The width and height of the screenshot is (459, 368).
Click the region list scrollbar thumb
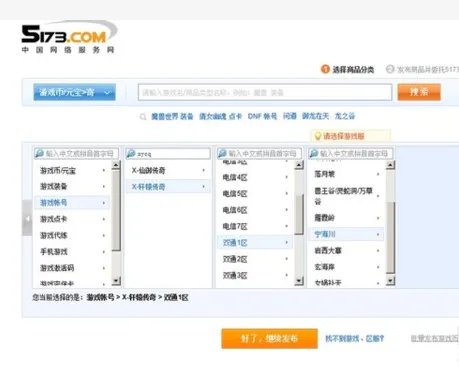(299, 214)
